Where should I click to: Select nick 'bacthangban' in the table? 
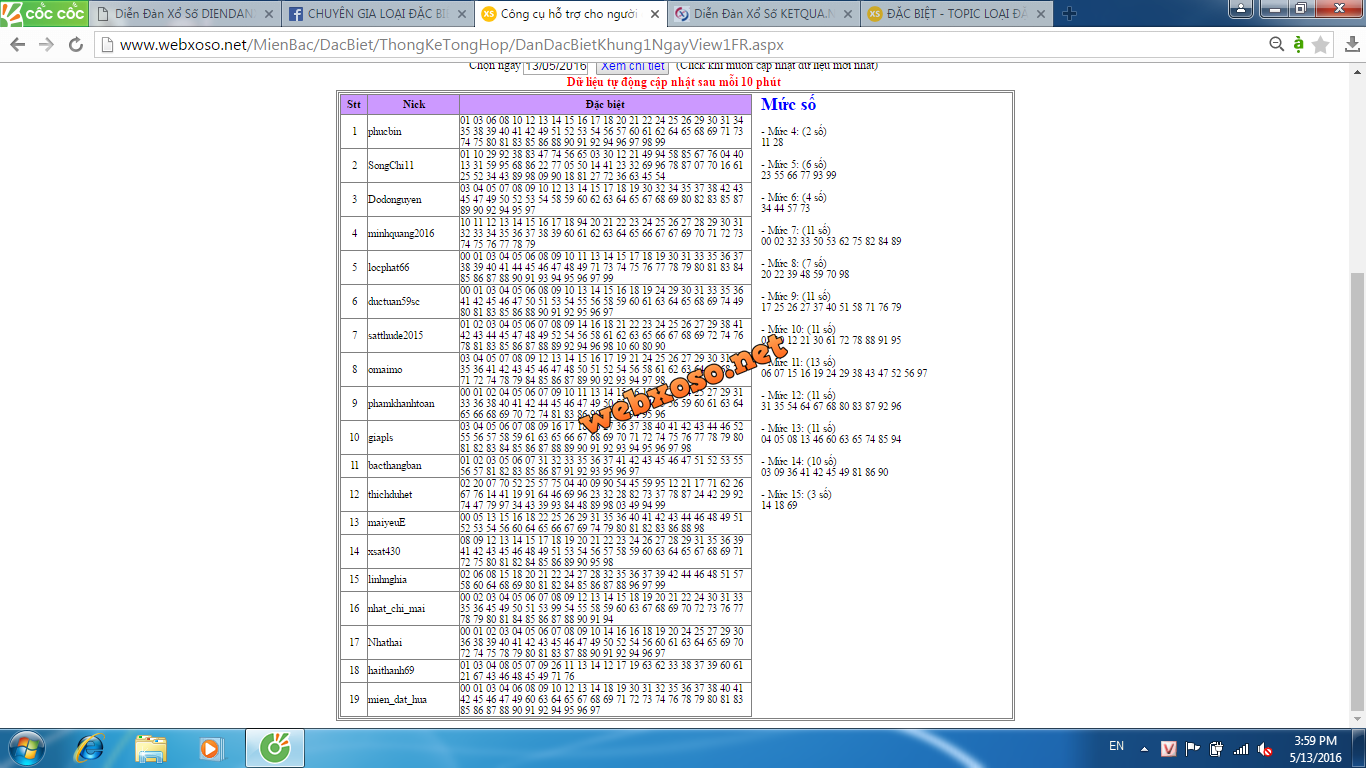pyautogui.click(x=394, y=465)
